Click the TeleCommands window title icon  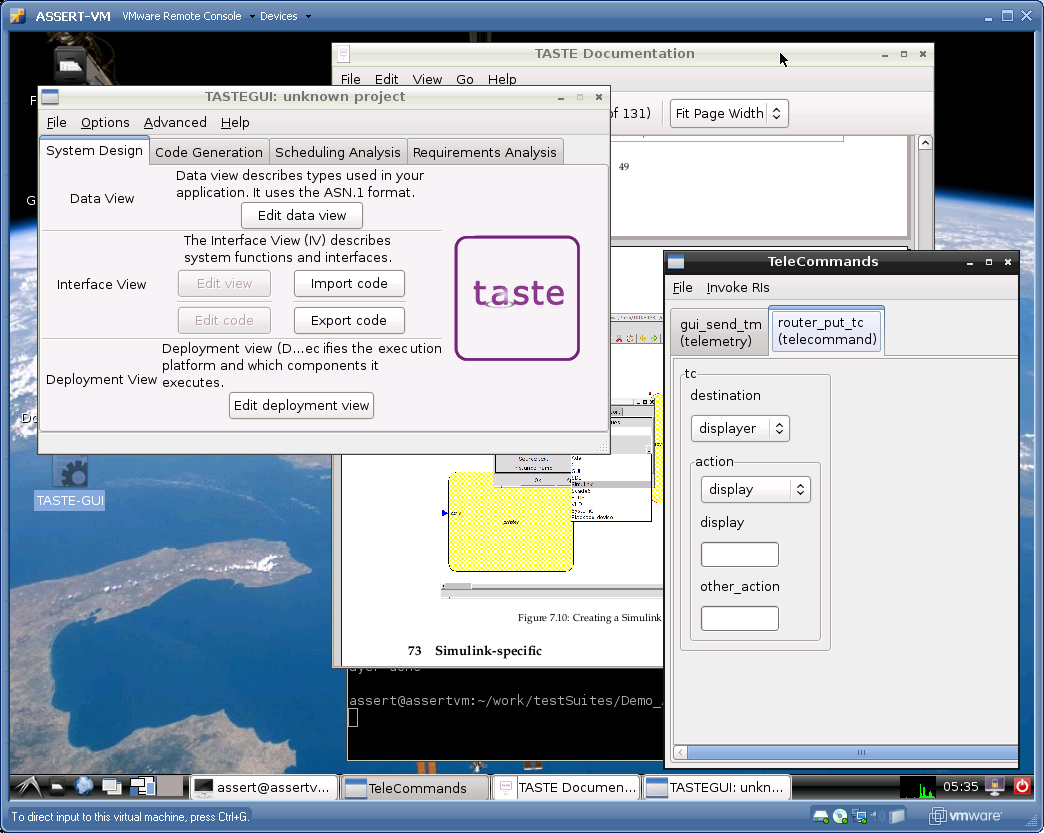(x=676, y=262)
